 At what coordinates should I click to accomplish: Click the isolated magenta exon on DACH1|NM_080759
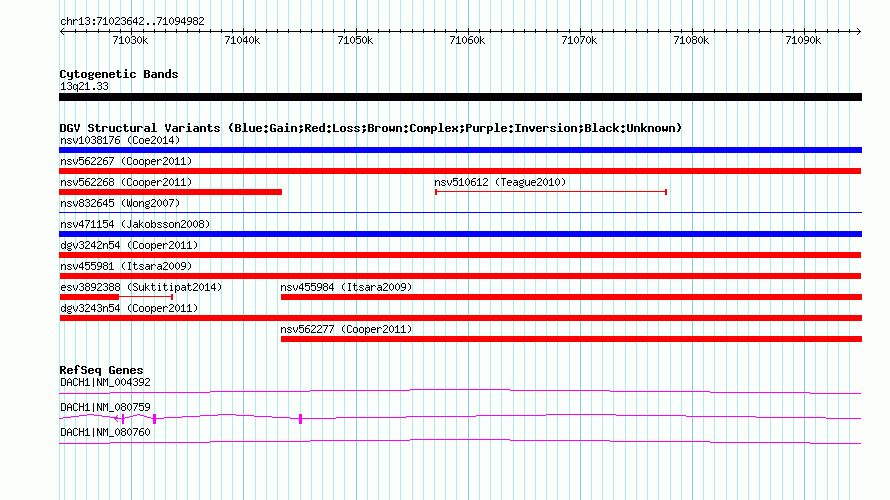click(x=300, y=419)
